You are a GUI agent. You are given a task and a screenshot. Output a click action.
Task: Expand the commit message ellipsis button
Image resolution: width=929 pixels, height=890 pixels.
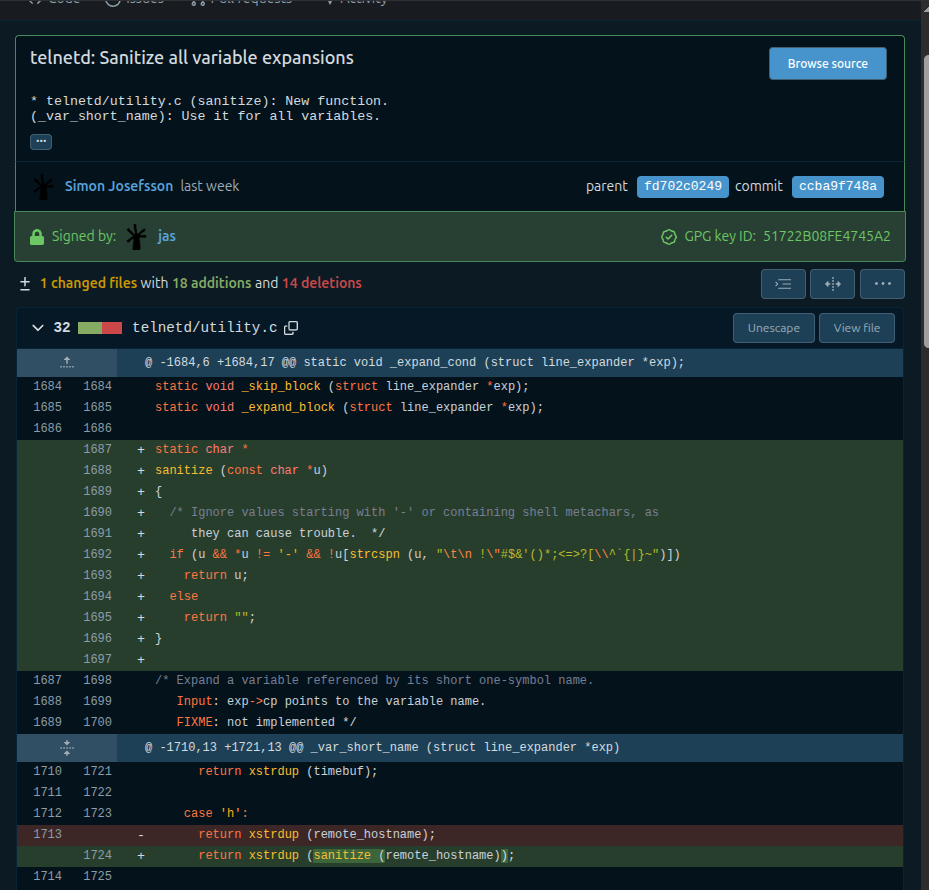coord(41,142)
